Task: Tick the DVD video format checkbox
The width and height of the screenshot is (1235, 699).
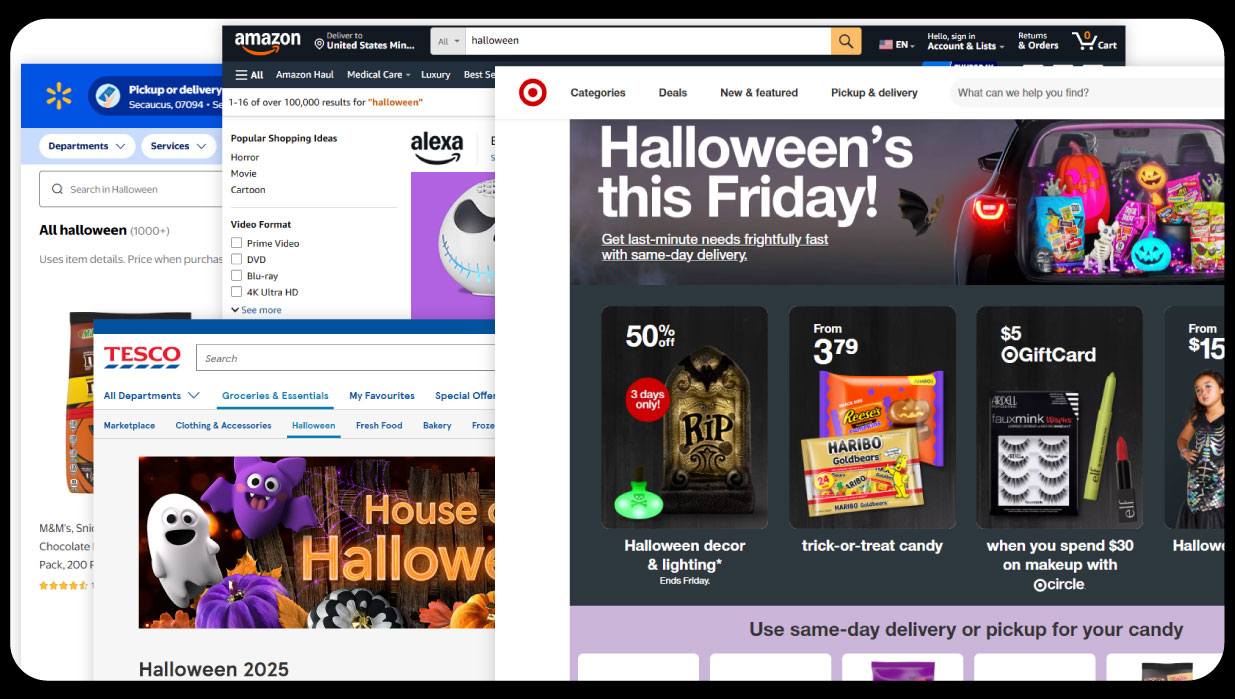Action: click(236, 259)
